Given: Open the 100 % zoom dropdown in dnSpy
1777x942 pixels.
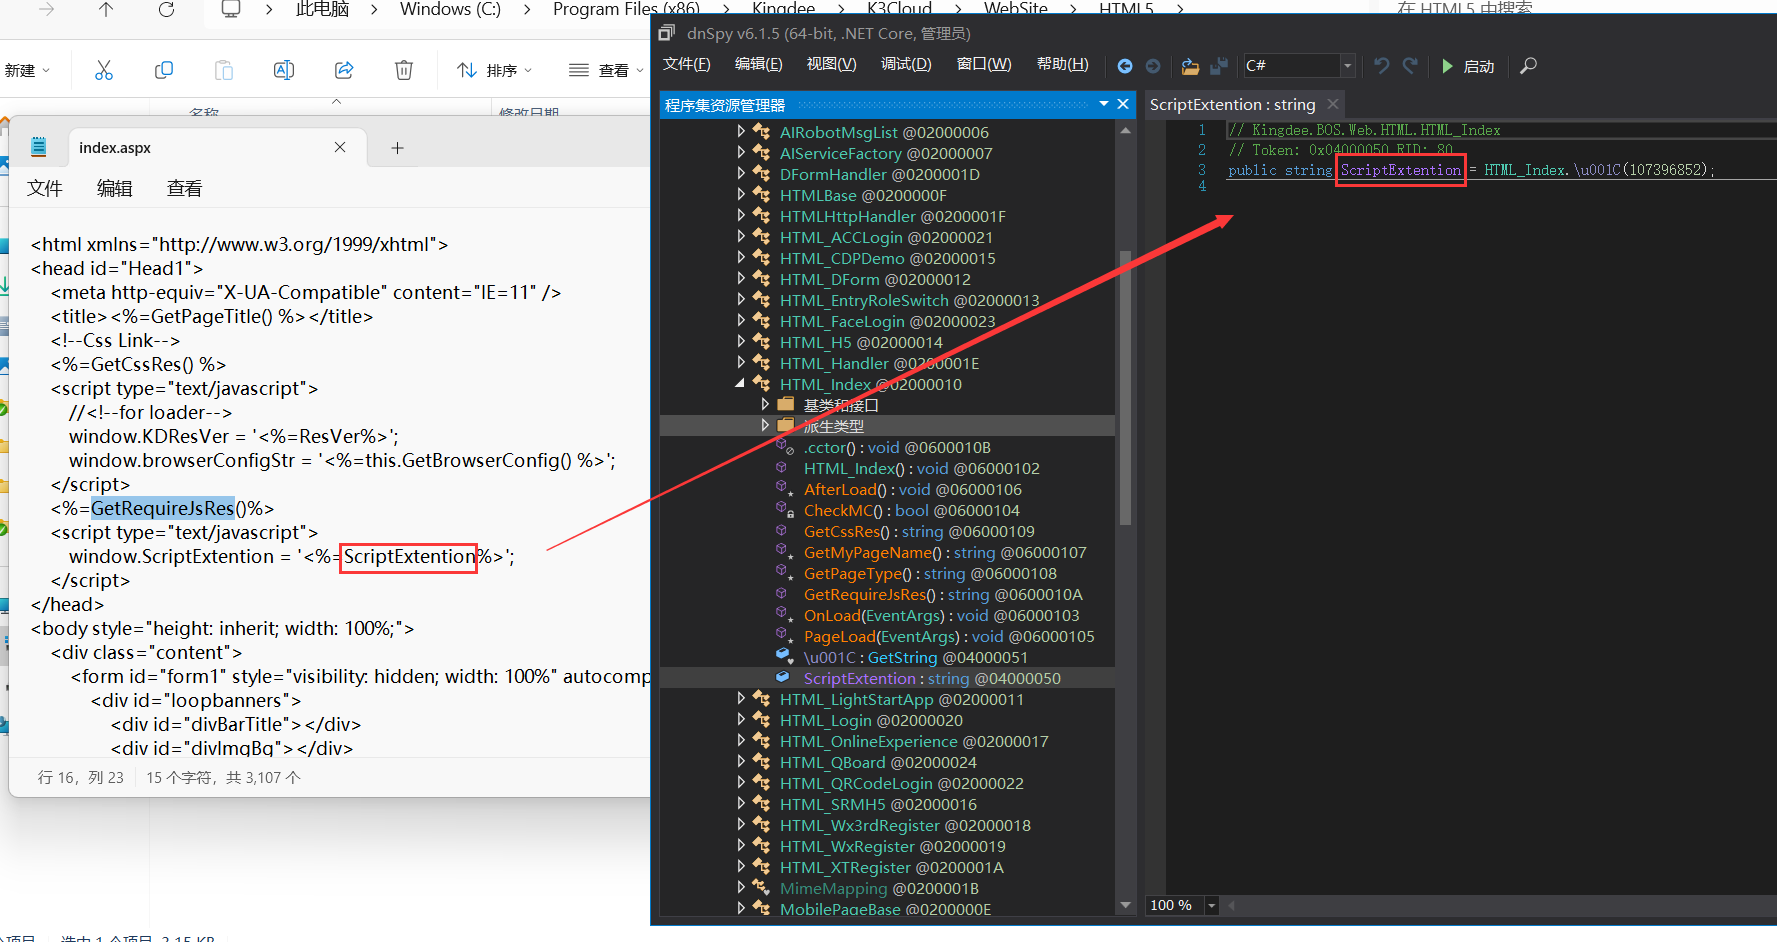Looking at the screenshot, I should coord(1211,905).
